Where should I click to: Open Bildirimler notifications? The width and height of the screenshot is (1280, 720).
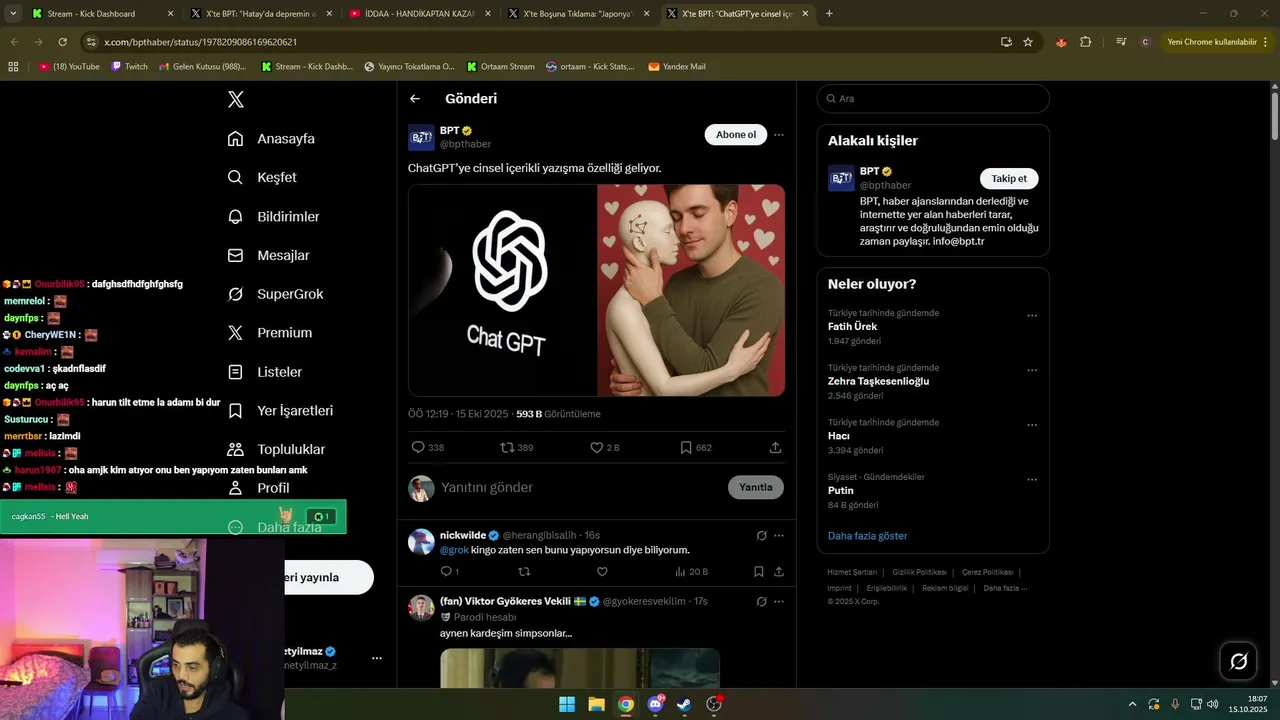273,216
